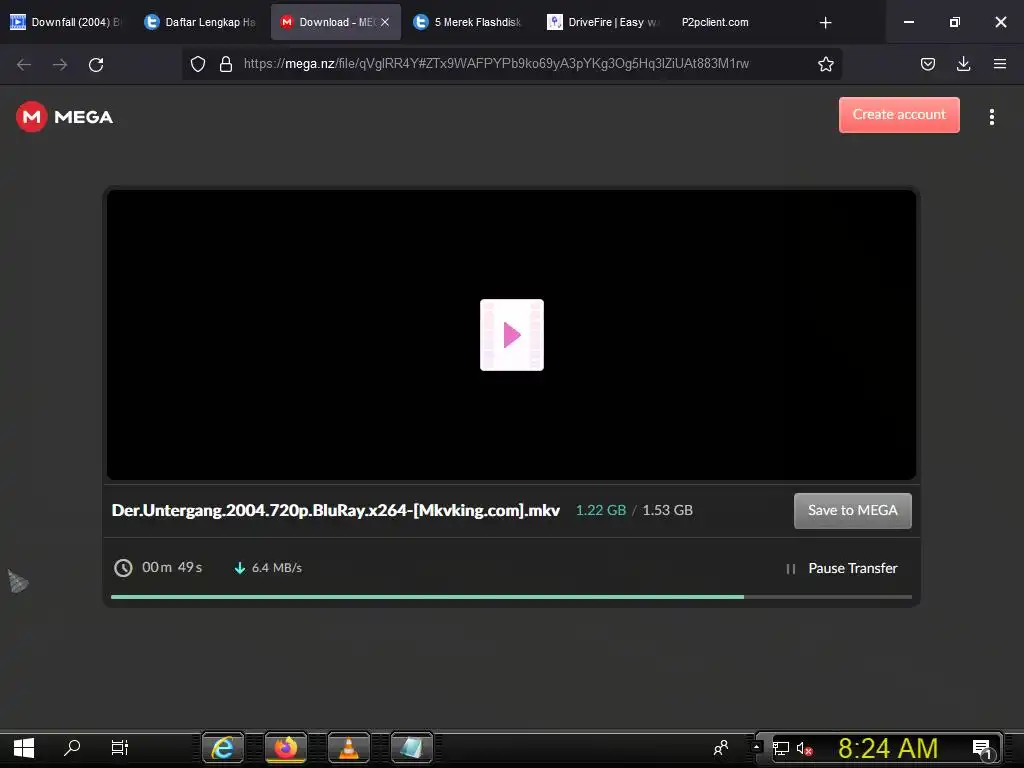Click the 00m 49s remaining time
1024x768 pixels.
coord(172,568)
